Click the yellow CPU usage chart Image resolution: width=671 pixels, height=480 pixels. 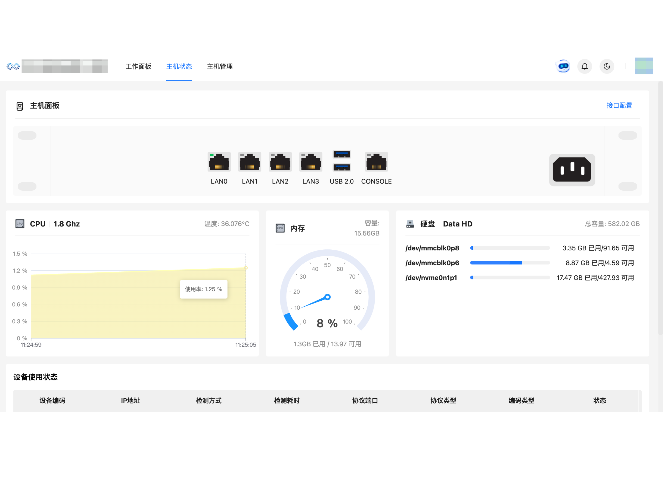138,300
